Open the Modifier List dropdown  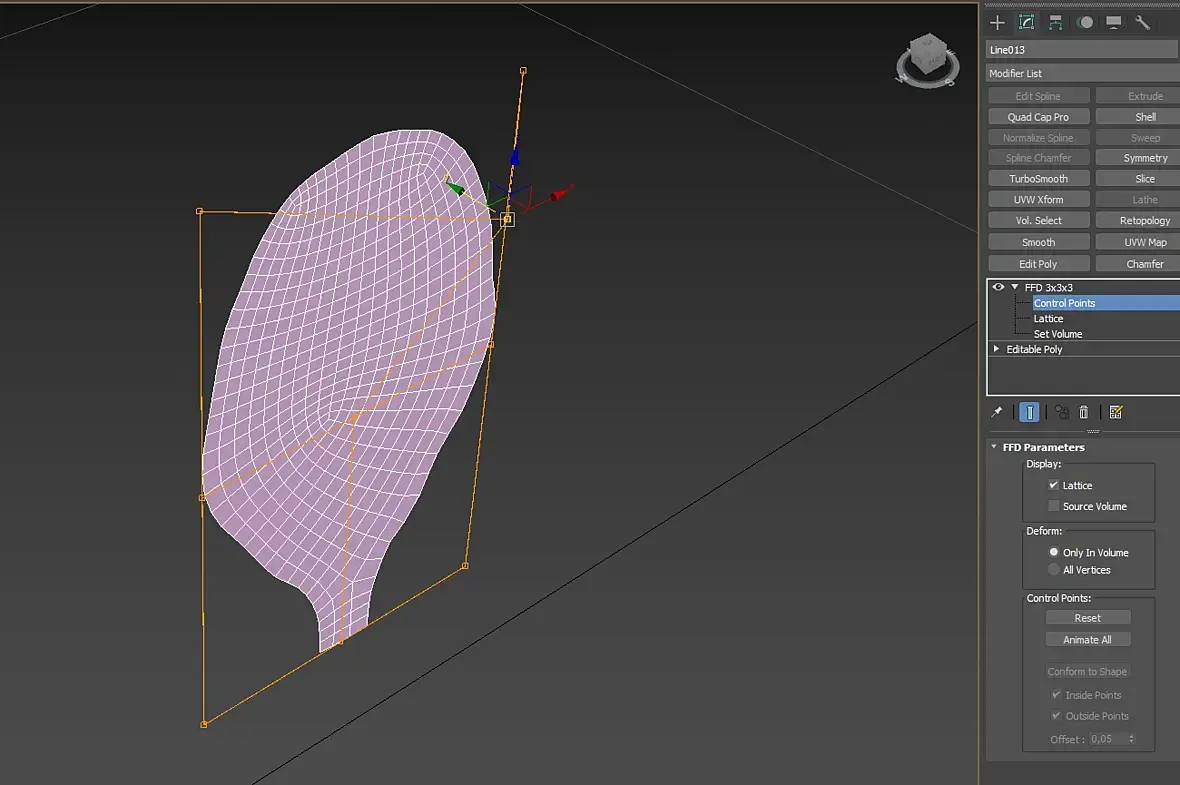(x=1082, y=73)
